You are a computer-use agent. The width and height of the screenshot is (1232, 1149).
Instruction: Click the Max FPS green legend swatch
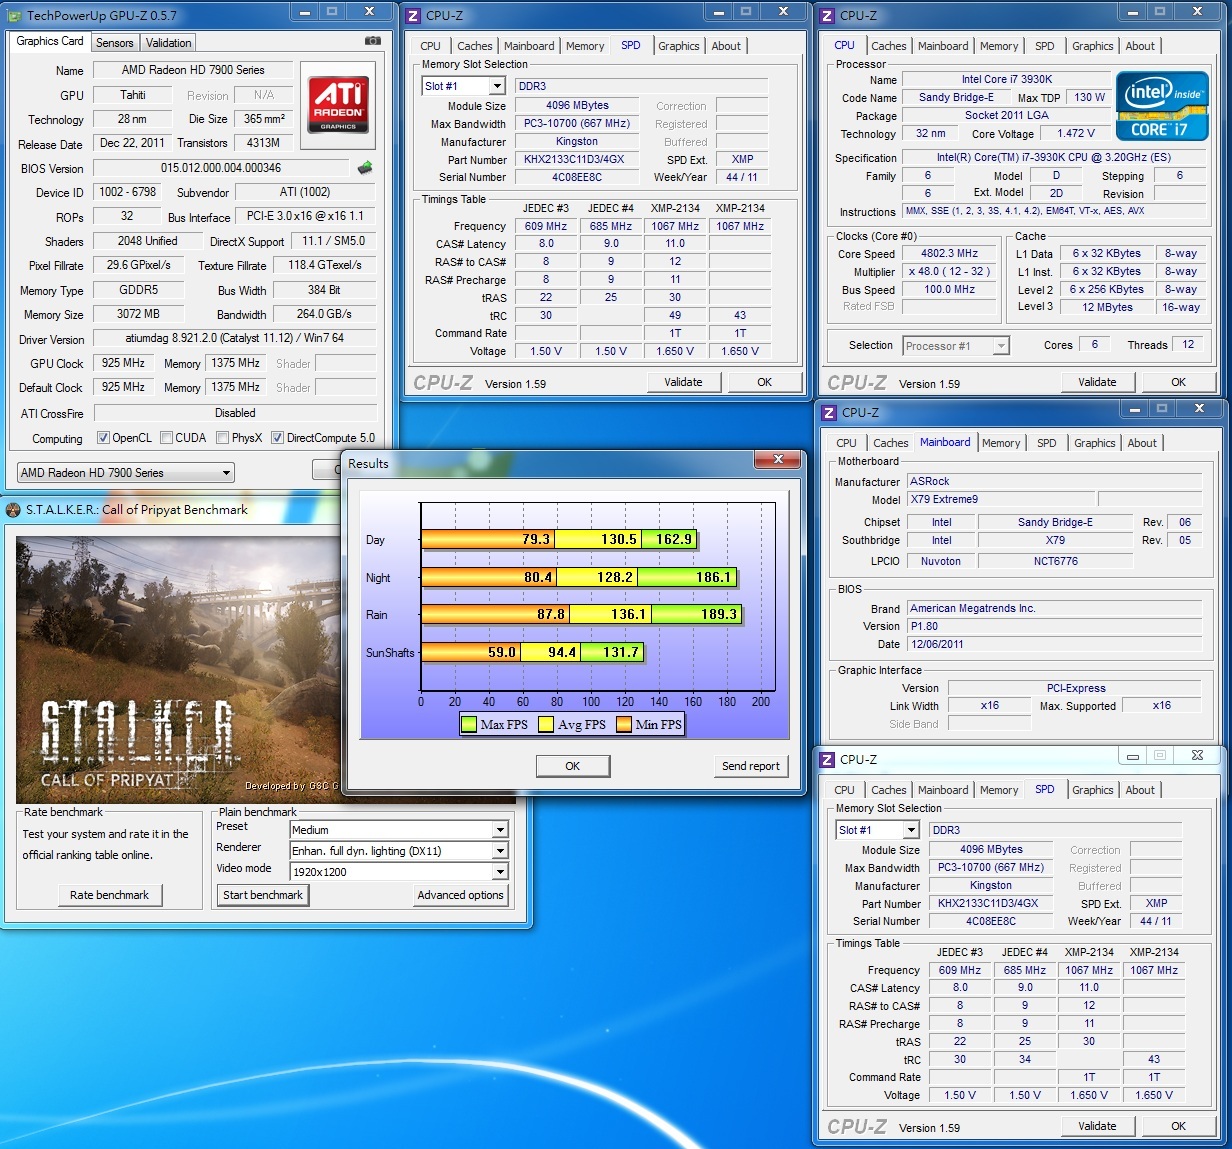click(468, 725)
